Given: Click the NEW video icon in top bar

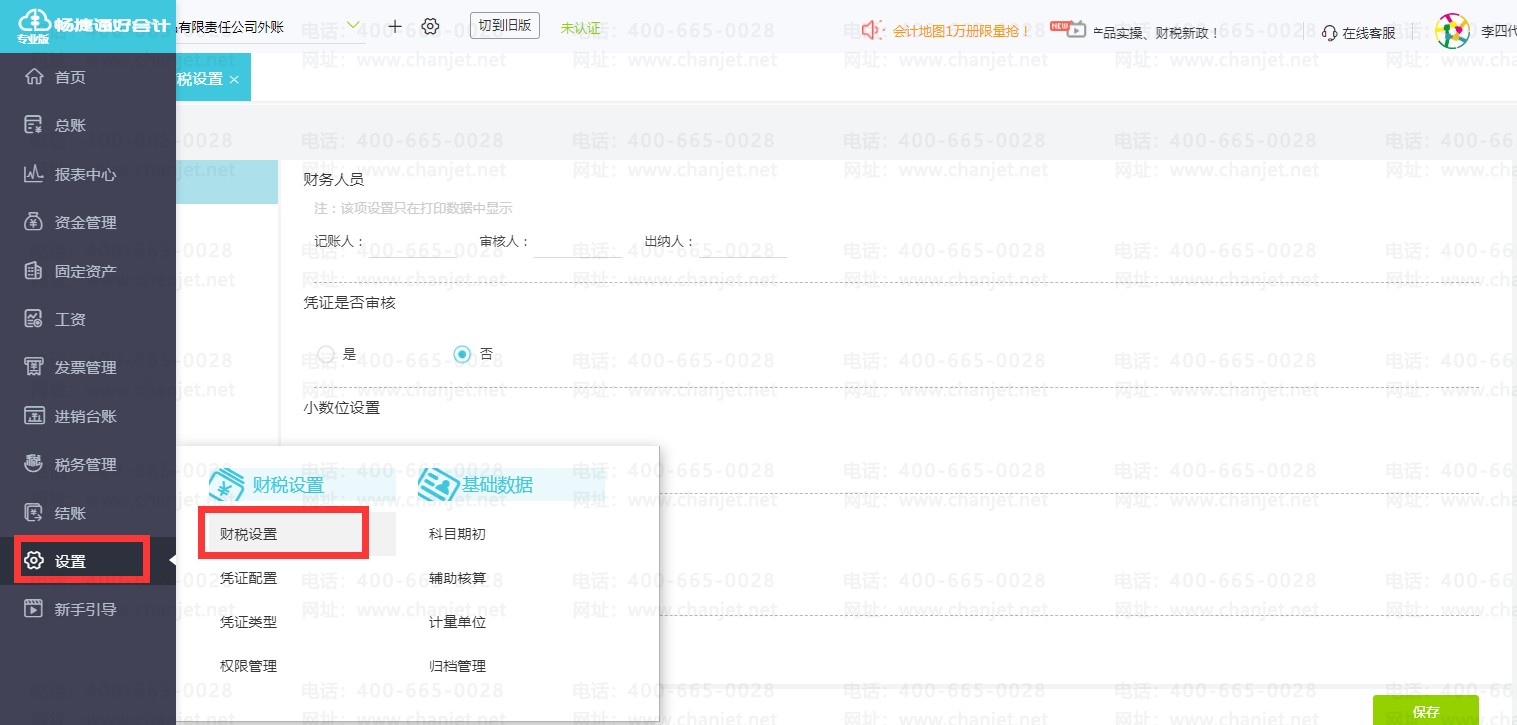Looking at the screenshot, I should click(x=1069, y=28).
